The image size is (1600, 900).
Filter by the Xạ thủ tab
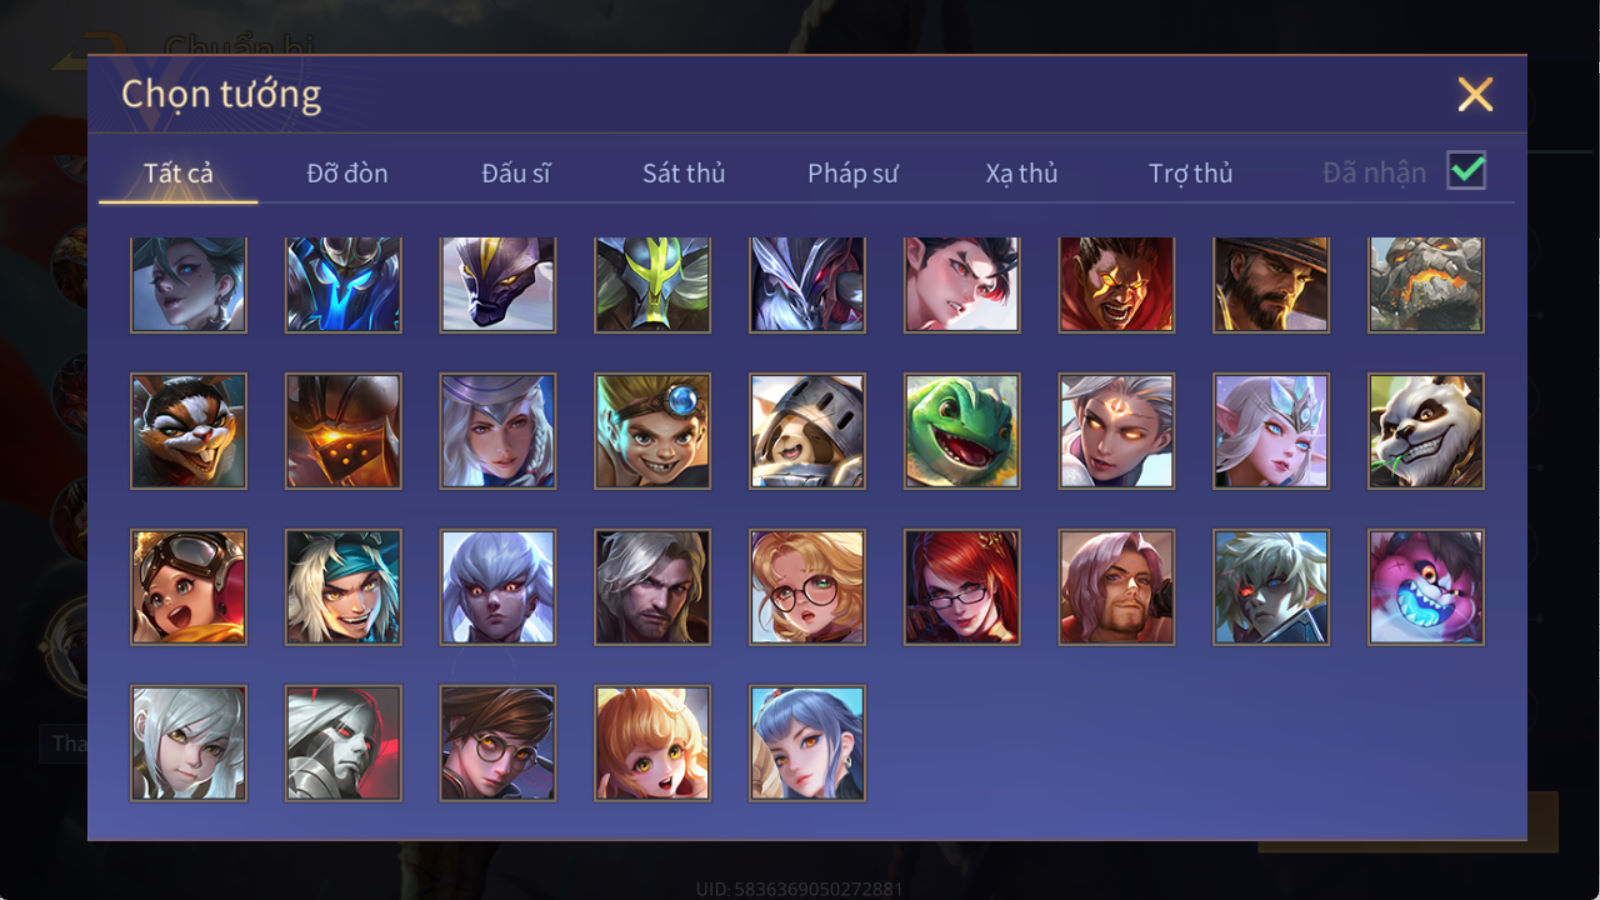[1021, 173]
